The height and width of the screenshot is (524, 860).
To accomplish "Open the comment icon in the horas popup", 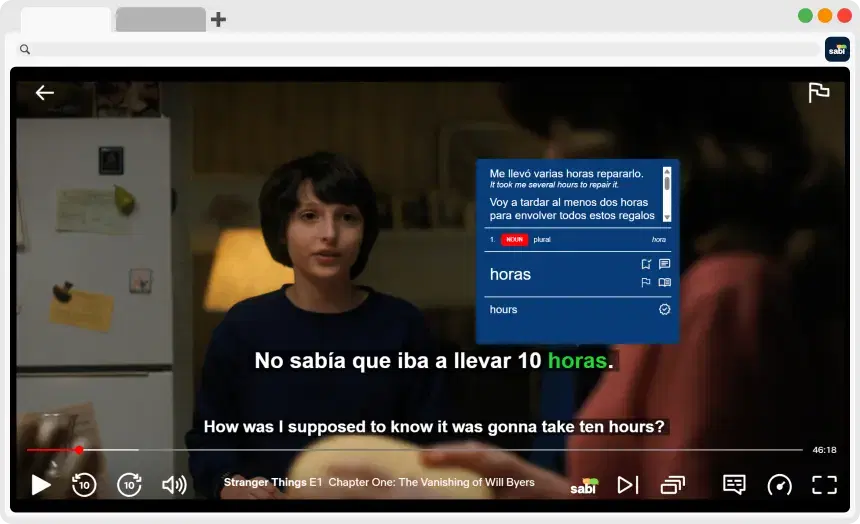I will click(664, 264).
